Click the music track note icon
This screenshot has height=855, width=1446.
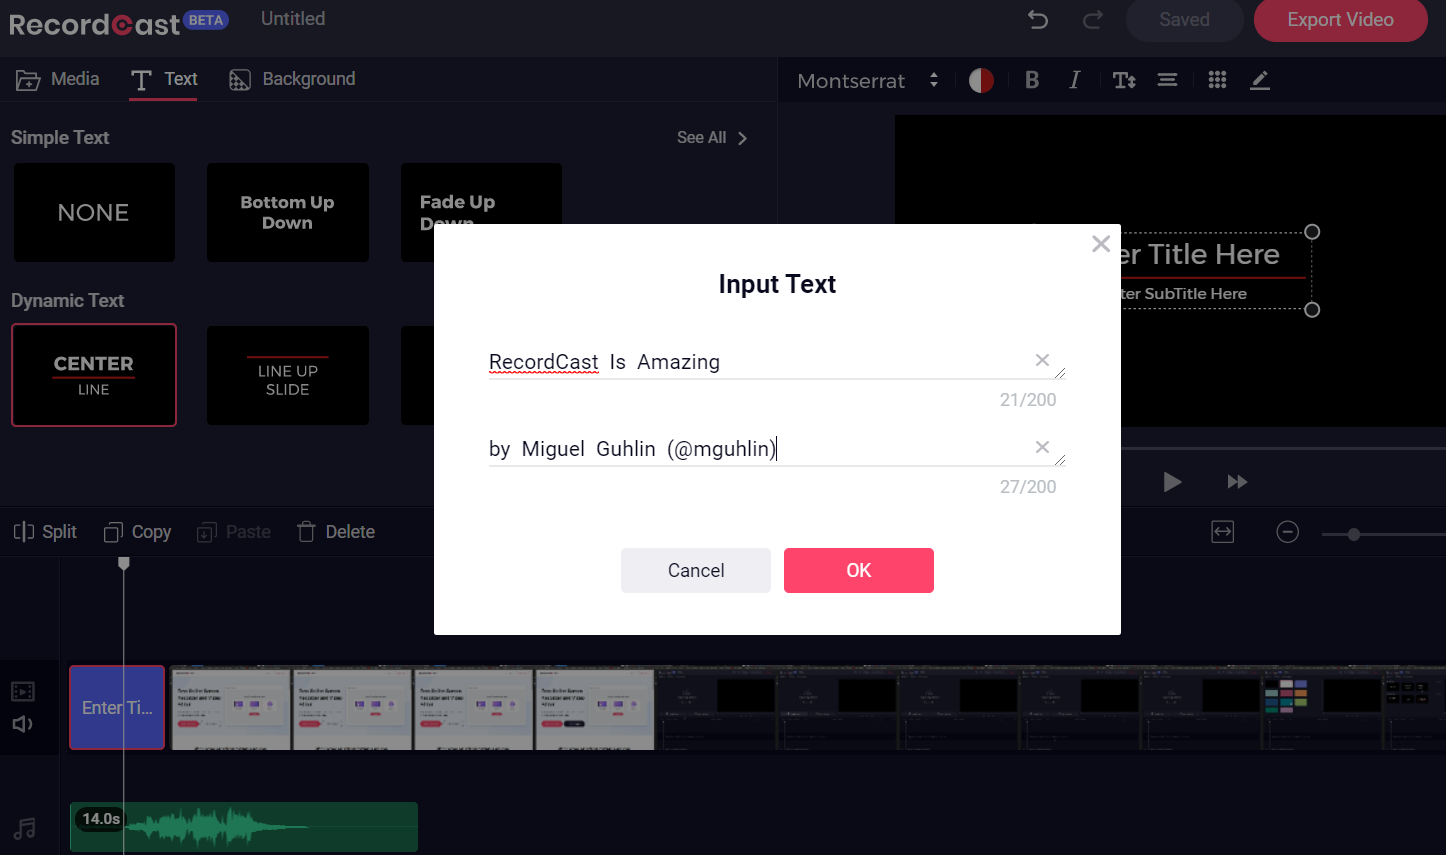tap(25, 828)
